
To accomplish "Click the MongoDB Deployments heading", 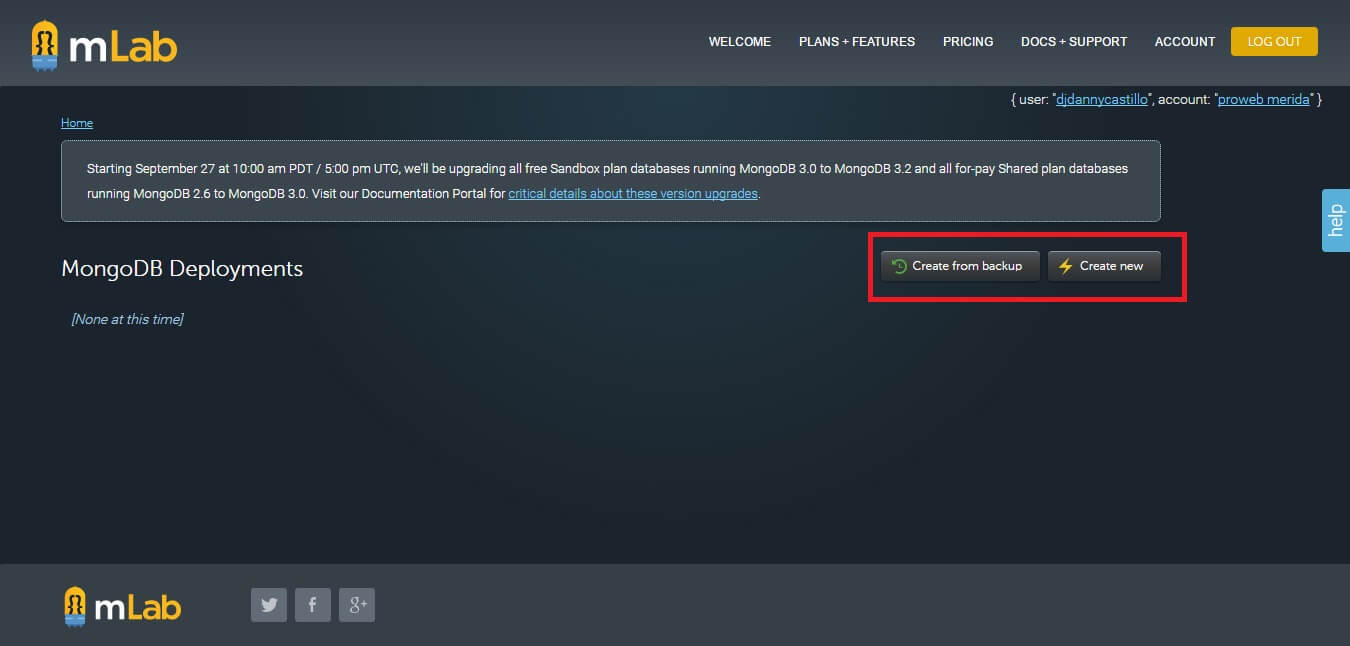I will click(182, 268).
